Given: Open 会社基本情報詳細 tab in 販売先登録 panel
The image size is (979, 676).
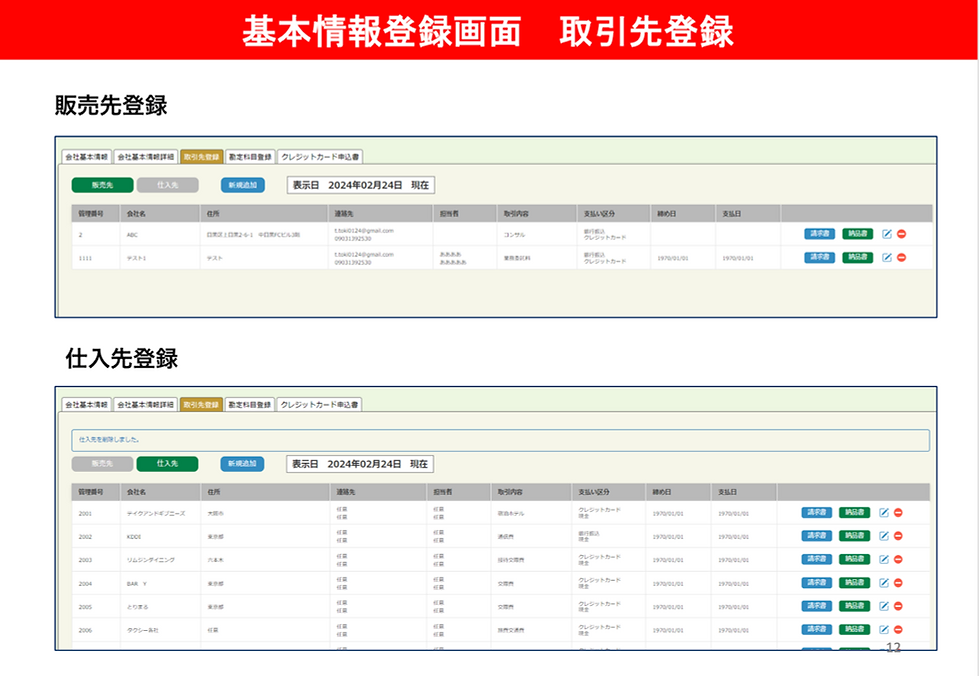Looking at the screenshot, I should [146, 157].
